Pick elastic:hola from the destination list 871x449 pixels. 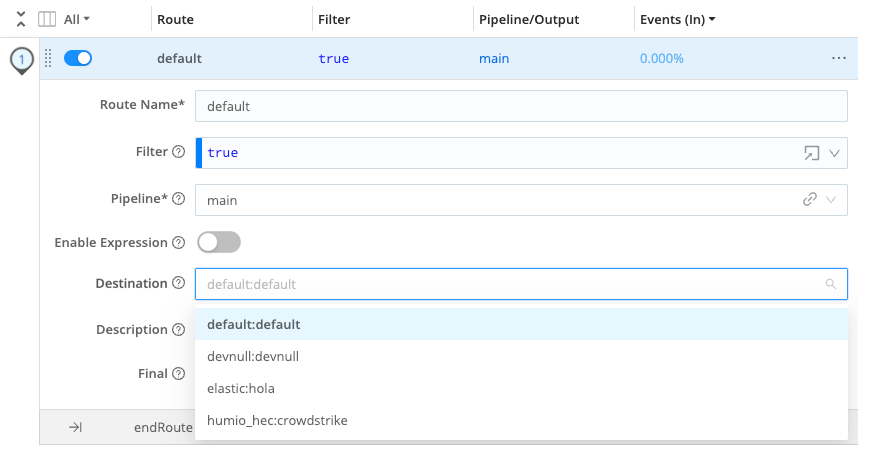click(x=241, y=388)
